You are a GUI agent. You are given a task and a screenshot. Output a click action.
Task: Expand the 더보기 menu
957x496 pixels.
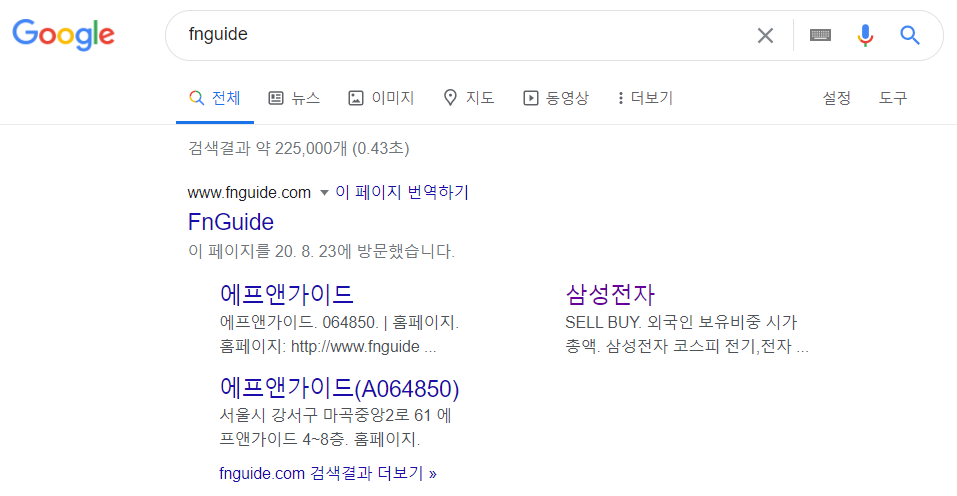pos(645,98)
